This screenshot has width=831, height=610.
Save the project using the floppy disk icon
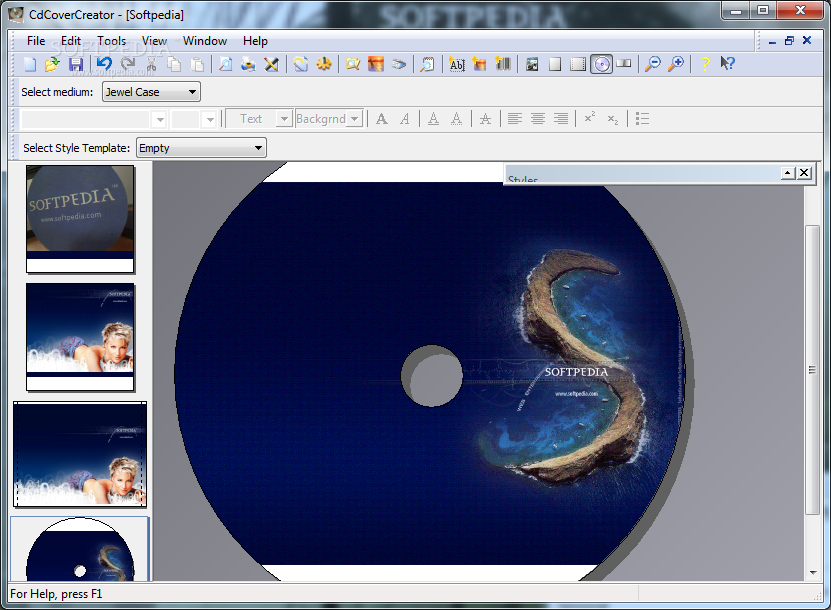click(x=76, y=64)
